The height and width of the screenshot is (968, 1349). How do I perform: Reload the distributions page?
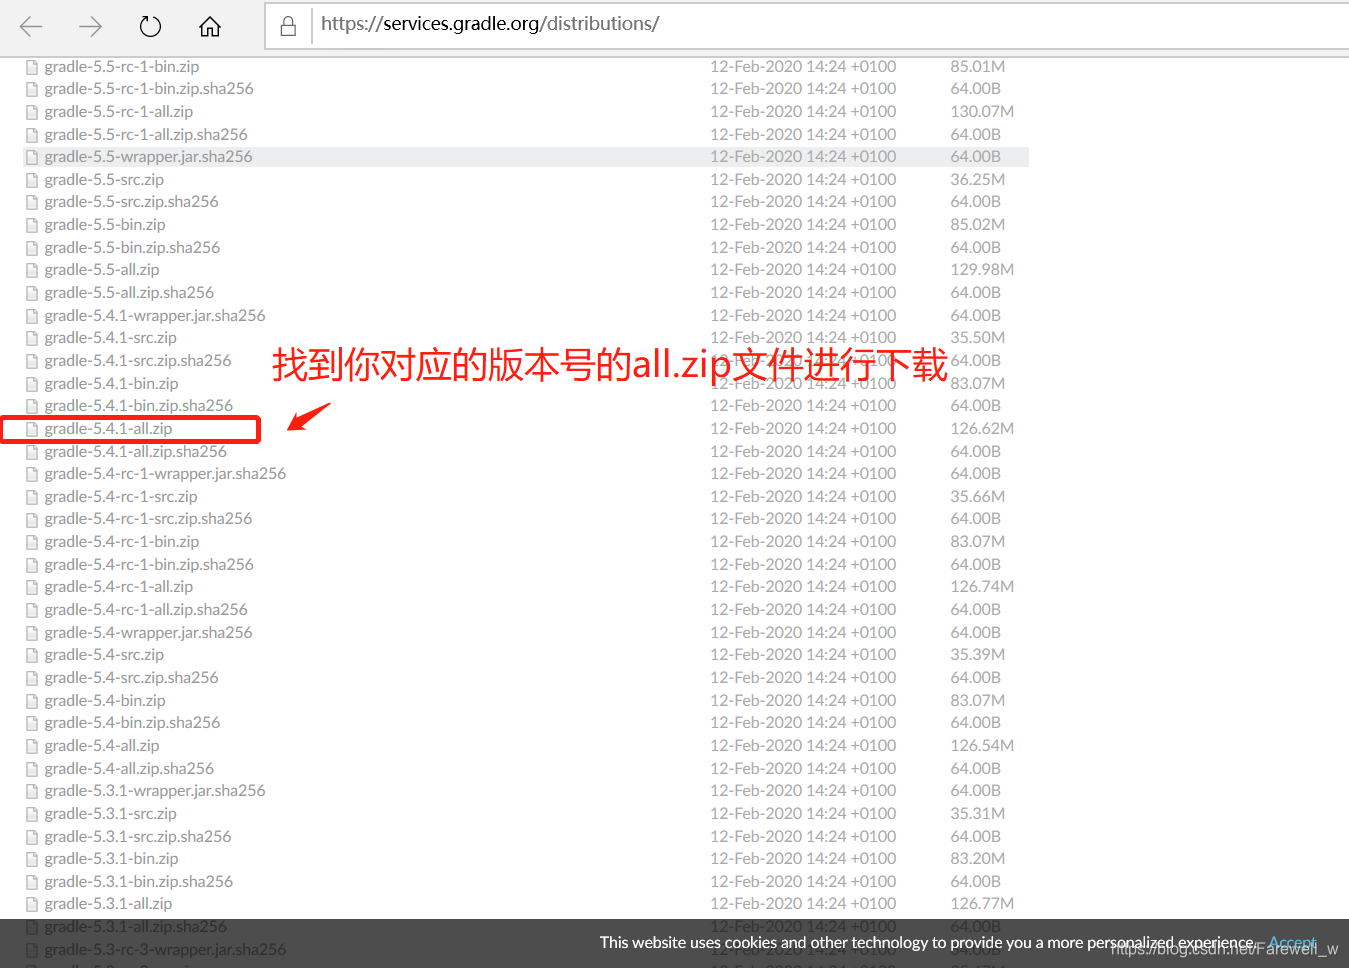click(x=150, y=26)
